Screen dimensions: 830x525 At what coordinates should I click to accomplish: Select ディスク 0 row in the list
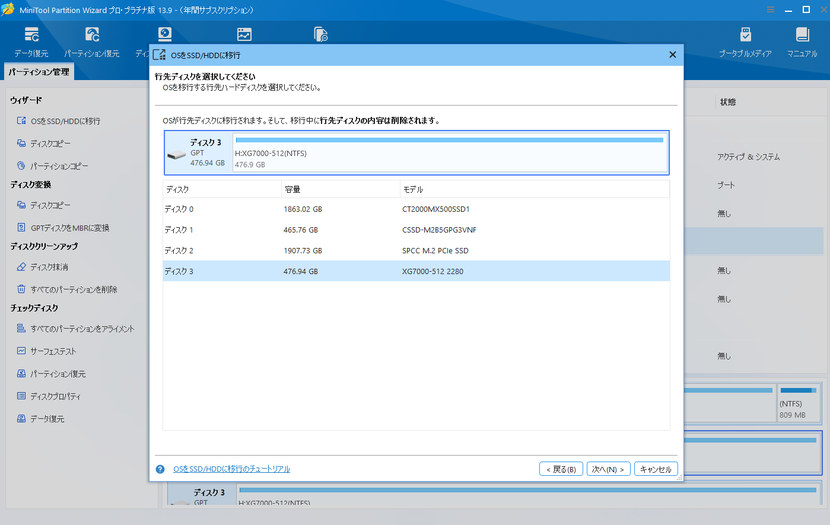coord(416,209)
